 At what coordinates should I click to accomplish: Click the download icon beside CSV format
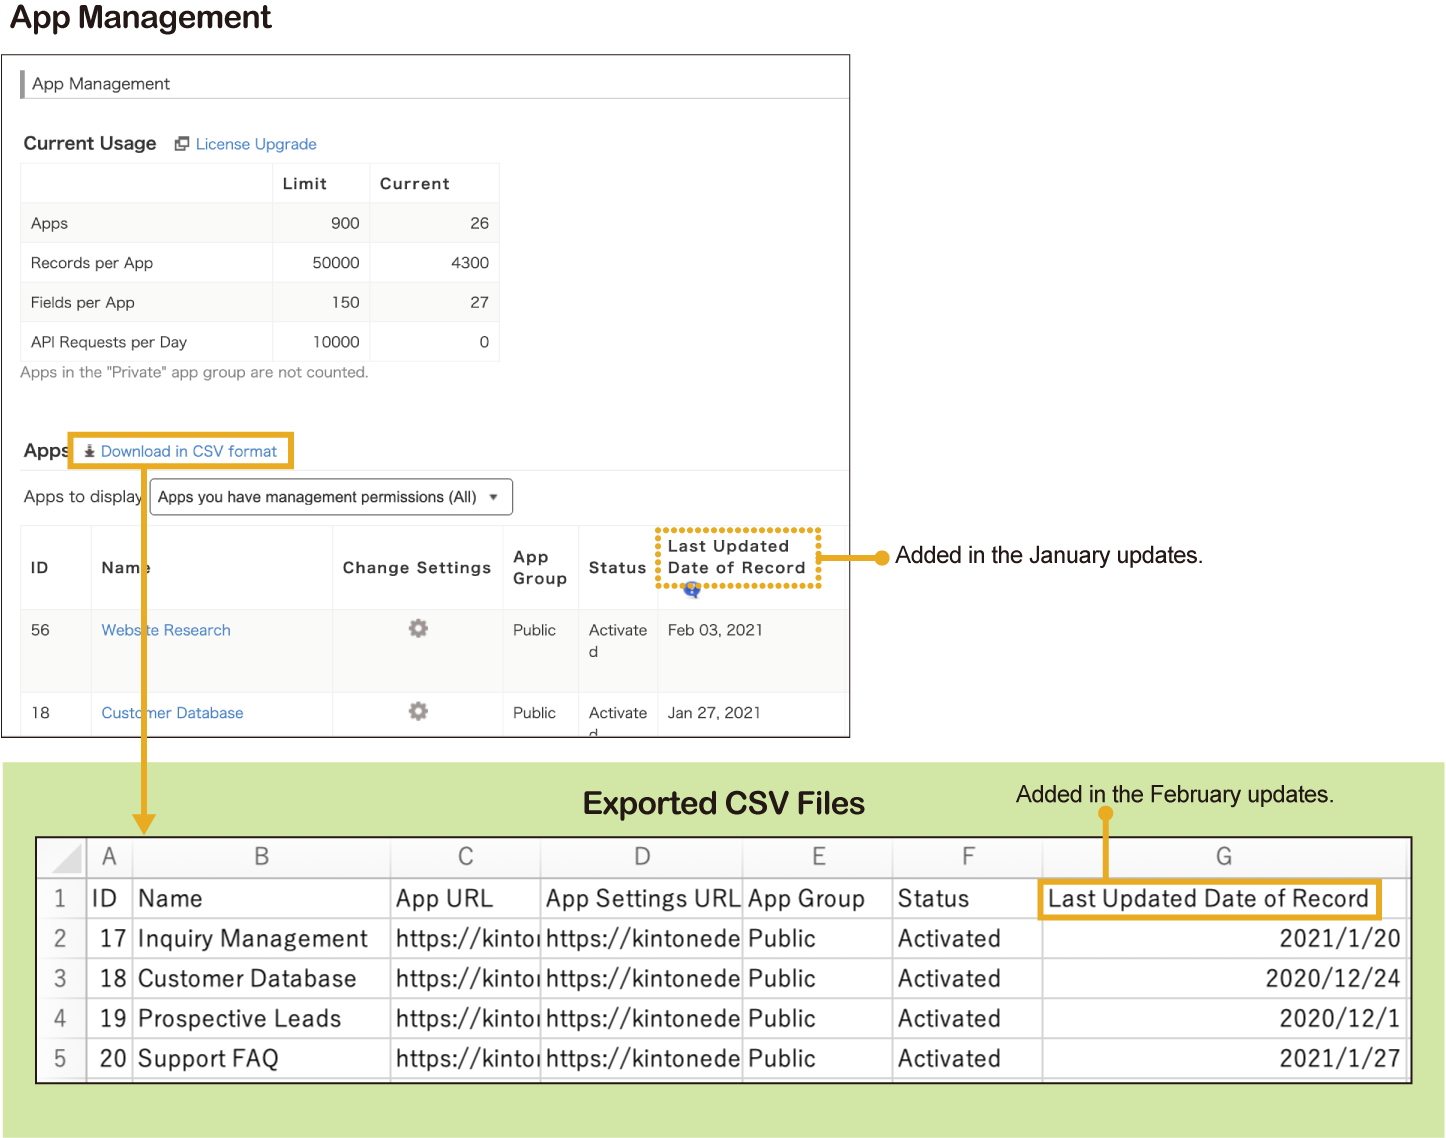(89, 451)
